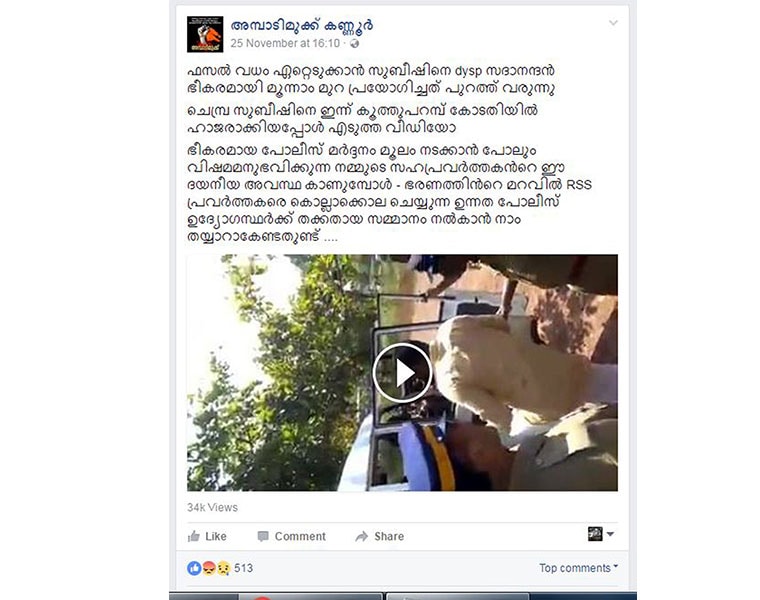Click the blue Like reaction icon
Viewport: 760px width, 600px height.
[194, 568]
